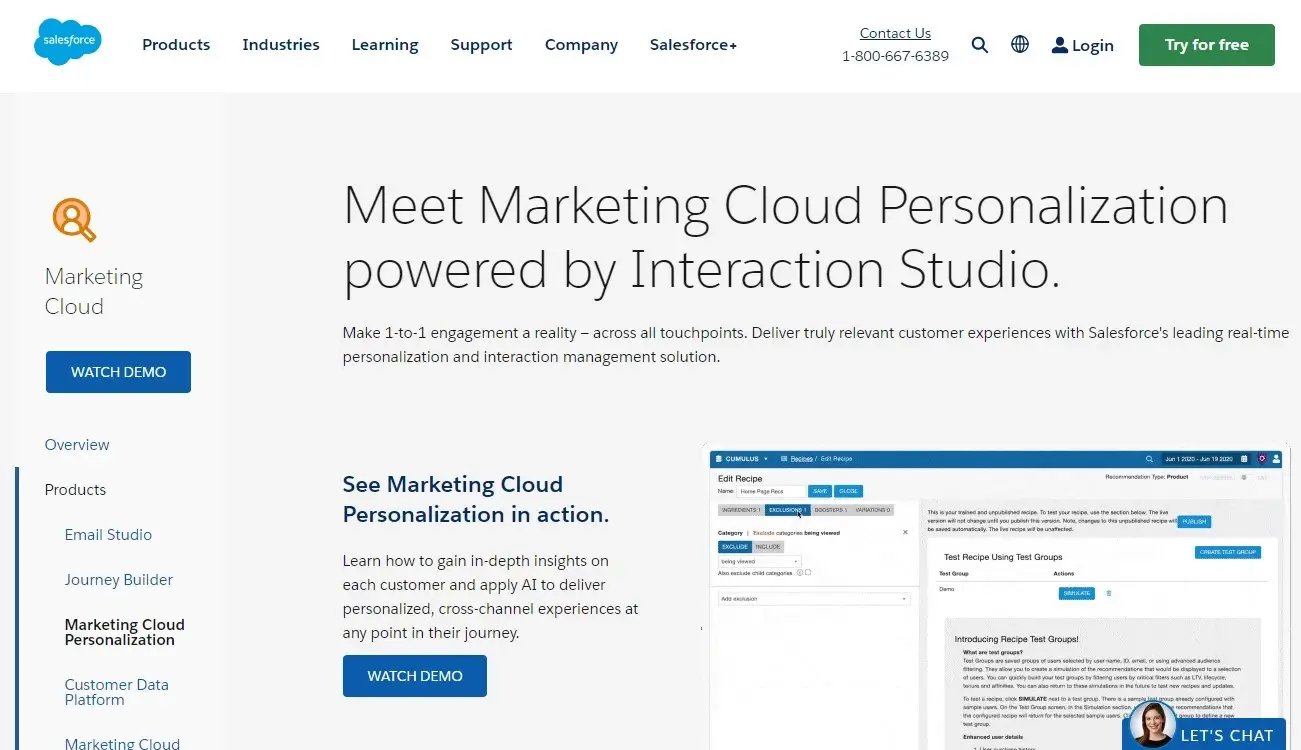
Task: Click the SIMULATE button in demo
Action: click(1077, 593)
